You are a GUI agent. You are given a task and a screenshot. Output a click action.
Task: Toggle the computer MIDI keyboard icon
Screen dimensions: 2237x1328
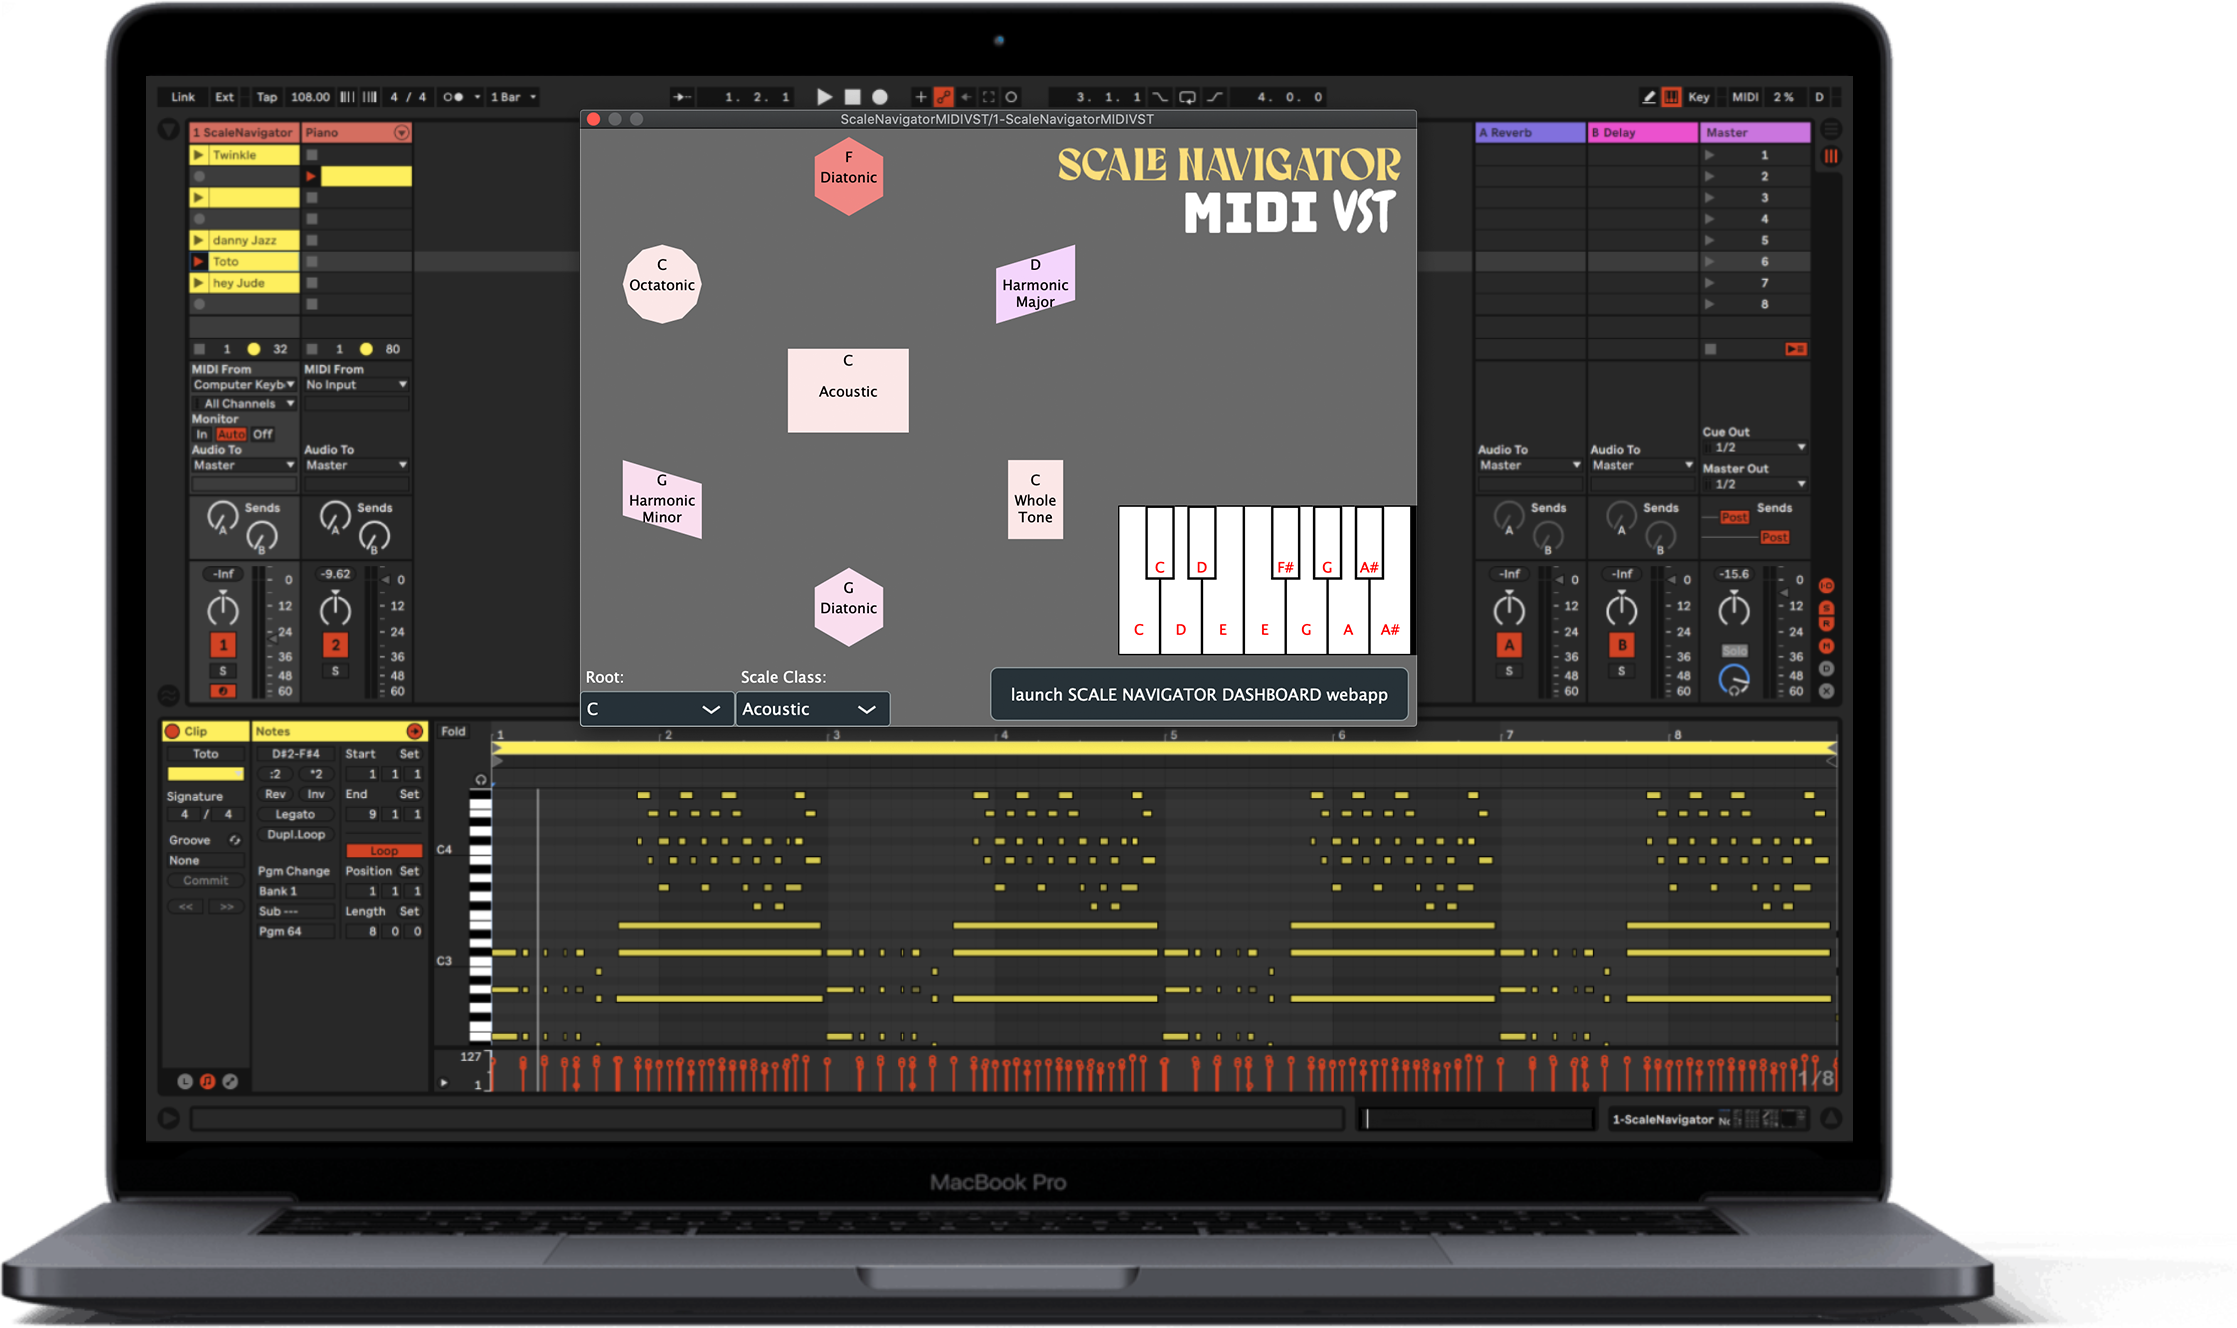1671,97
